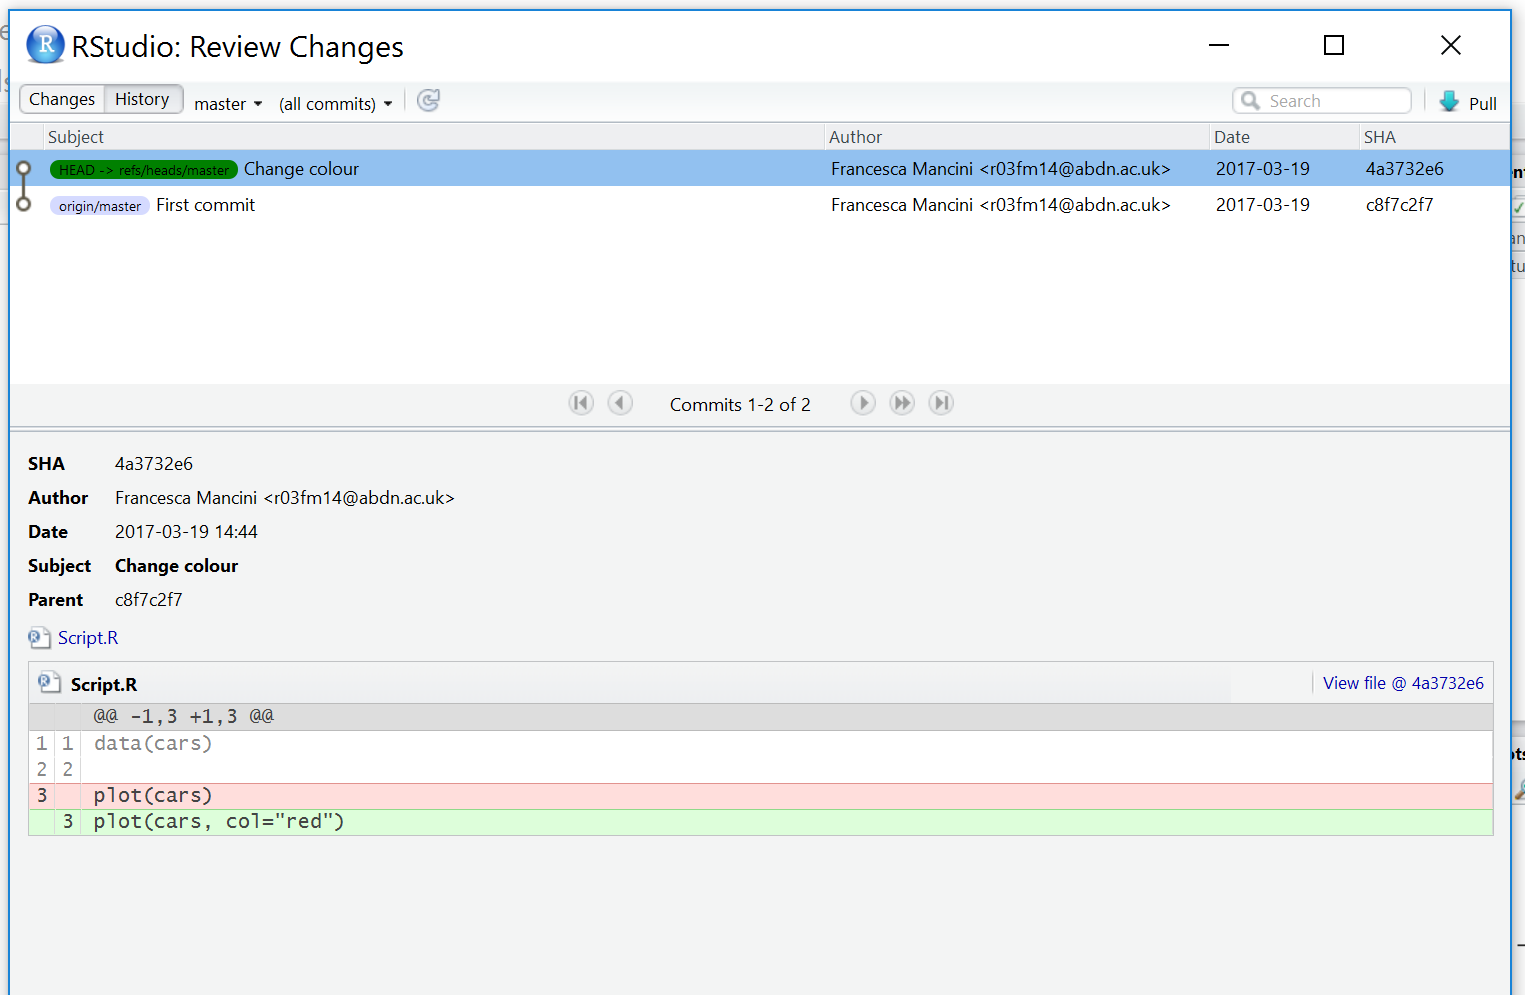The height and width of the screenshot is (995, 1525).
Task: Go to first page of commits
Action: tap(581, 403)
